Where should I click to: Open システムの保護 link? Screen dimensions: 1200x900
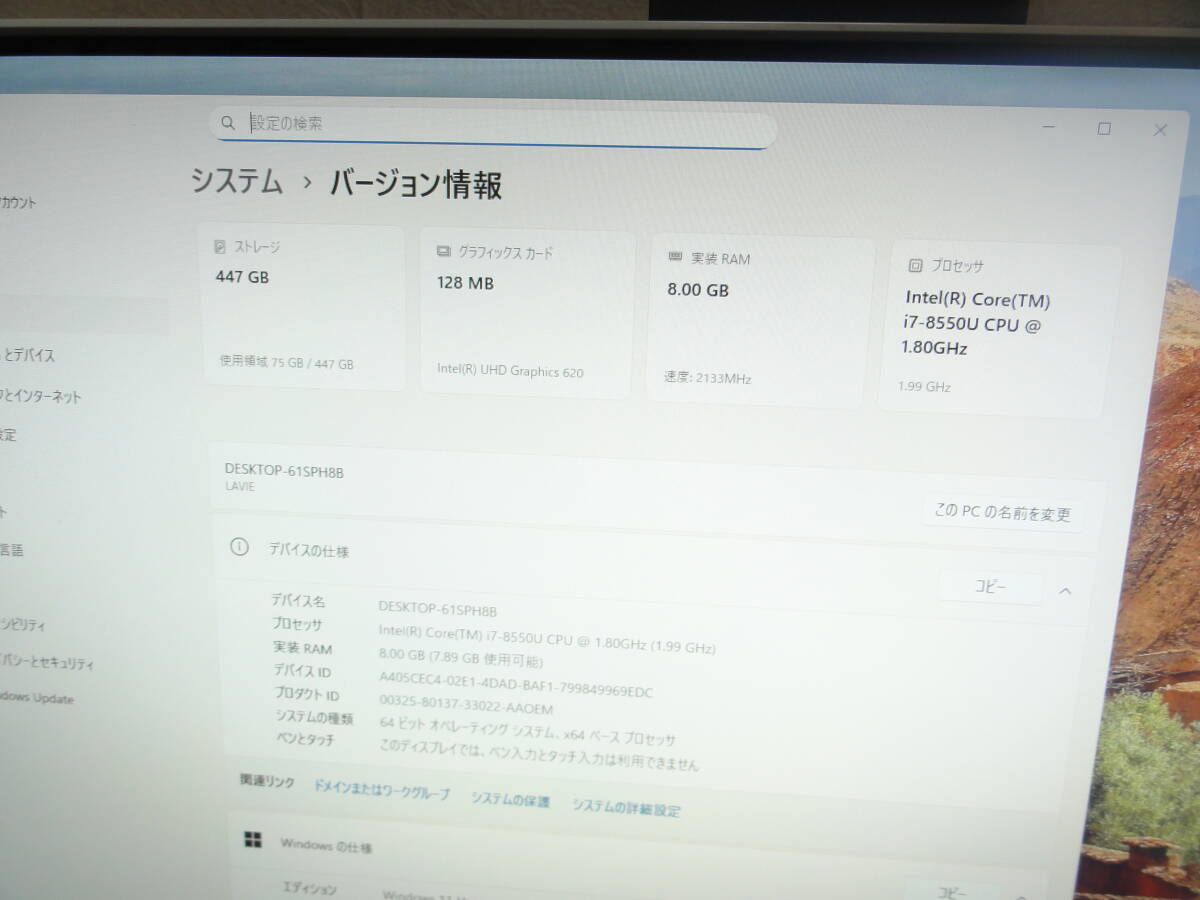pyautogui.click(x=511, y=800)
